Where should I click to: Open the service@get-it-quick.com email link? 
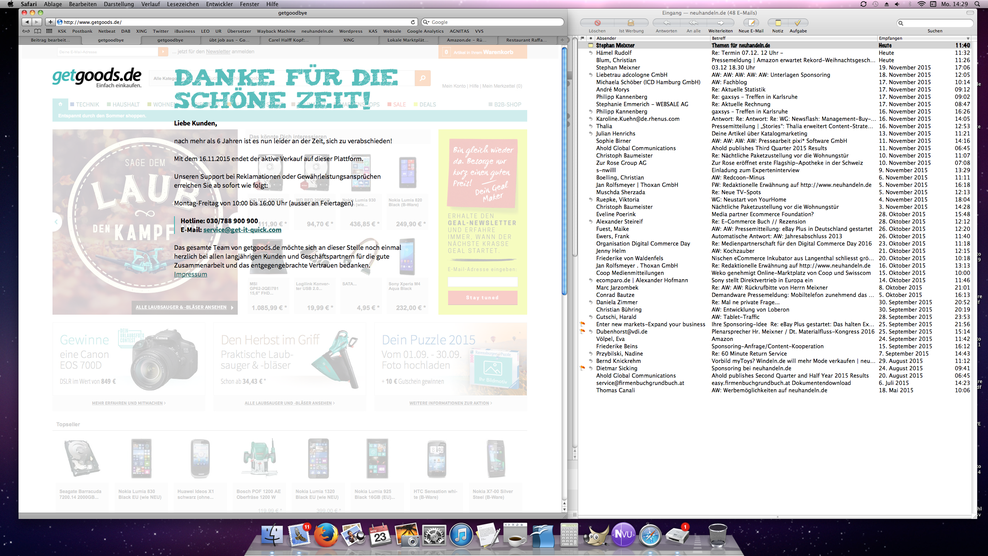point(243,230)
